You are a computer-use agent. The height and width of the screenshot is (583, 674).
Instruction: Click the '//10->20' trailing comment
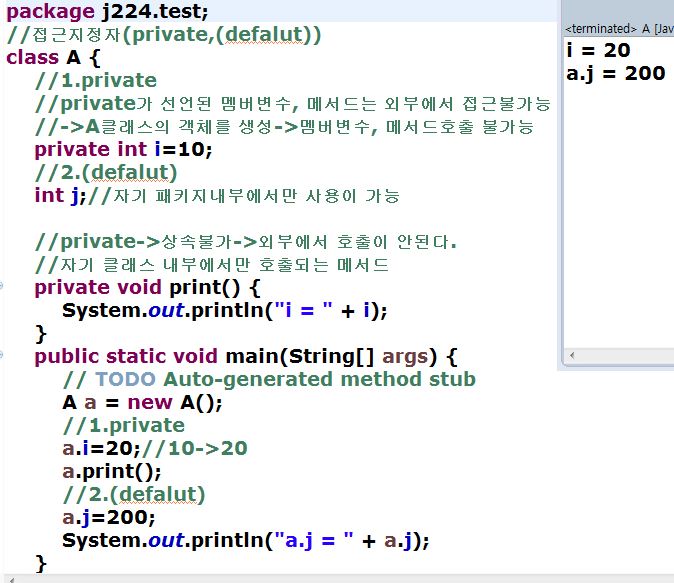coord(194,448)
